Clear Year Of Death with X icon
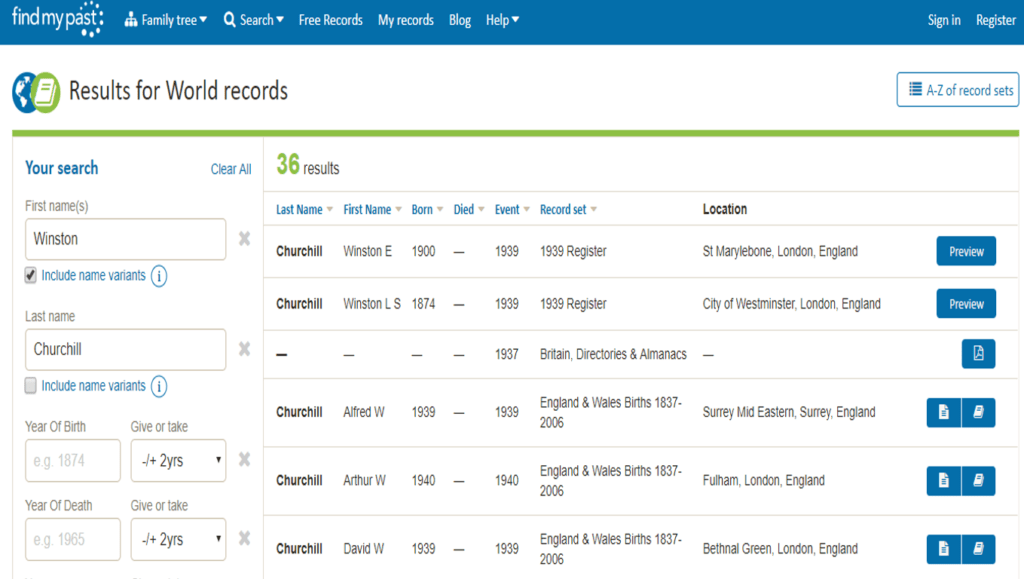Image resolution: width=1024 pixels, height=579 pixels. tap(244, 539)
